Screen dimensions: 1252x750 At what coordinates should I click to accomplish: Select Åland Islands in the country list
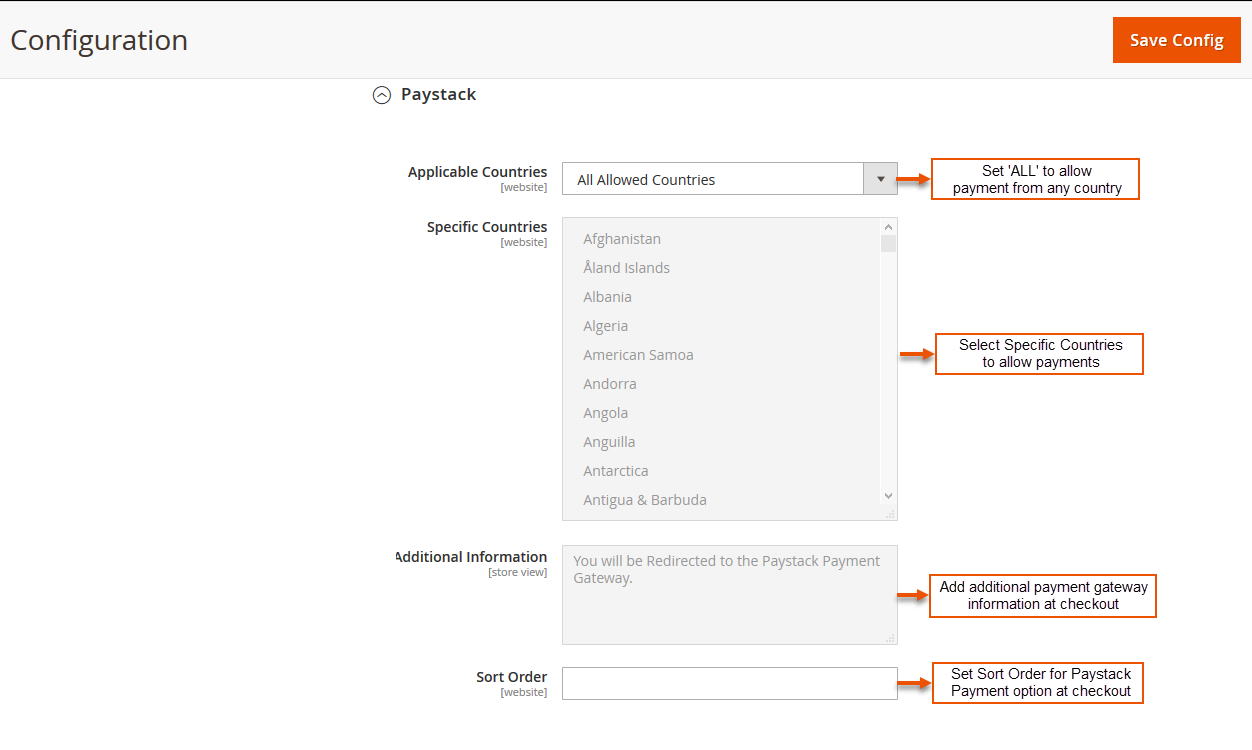point(626,268)
